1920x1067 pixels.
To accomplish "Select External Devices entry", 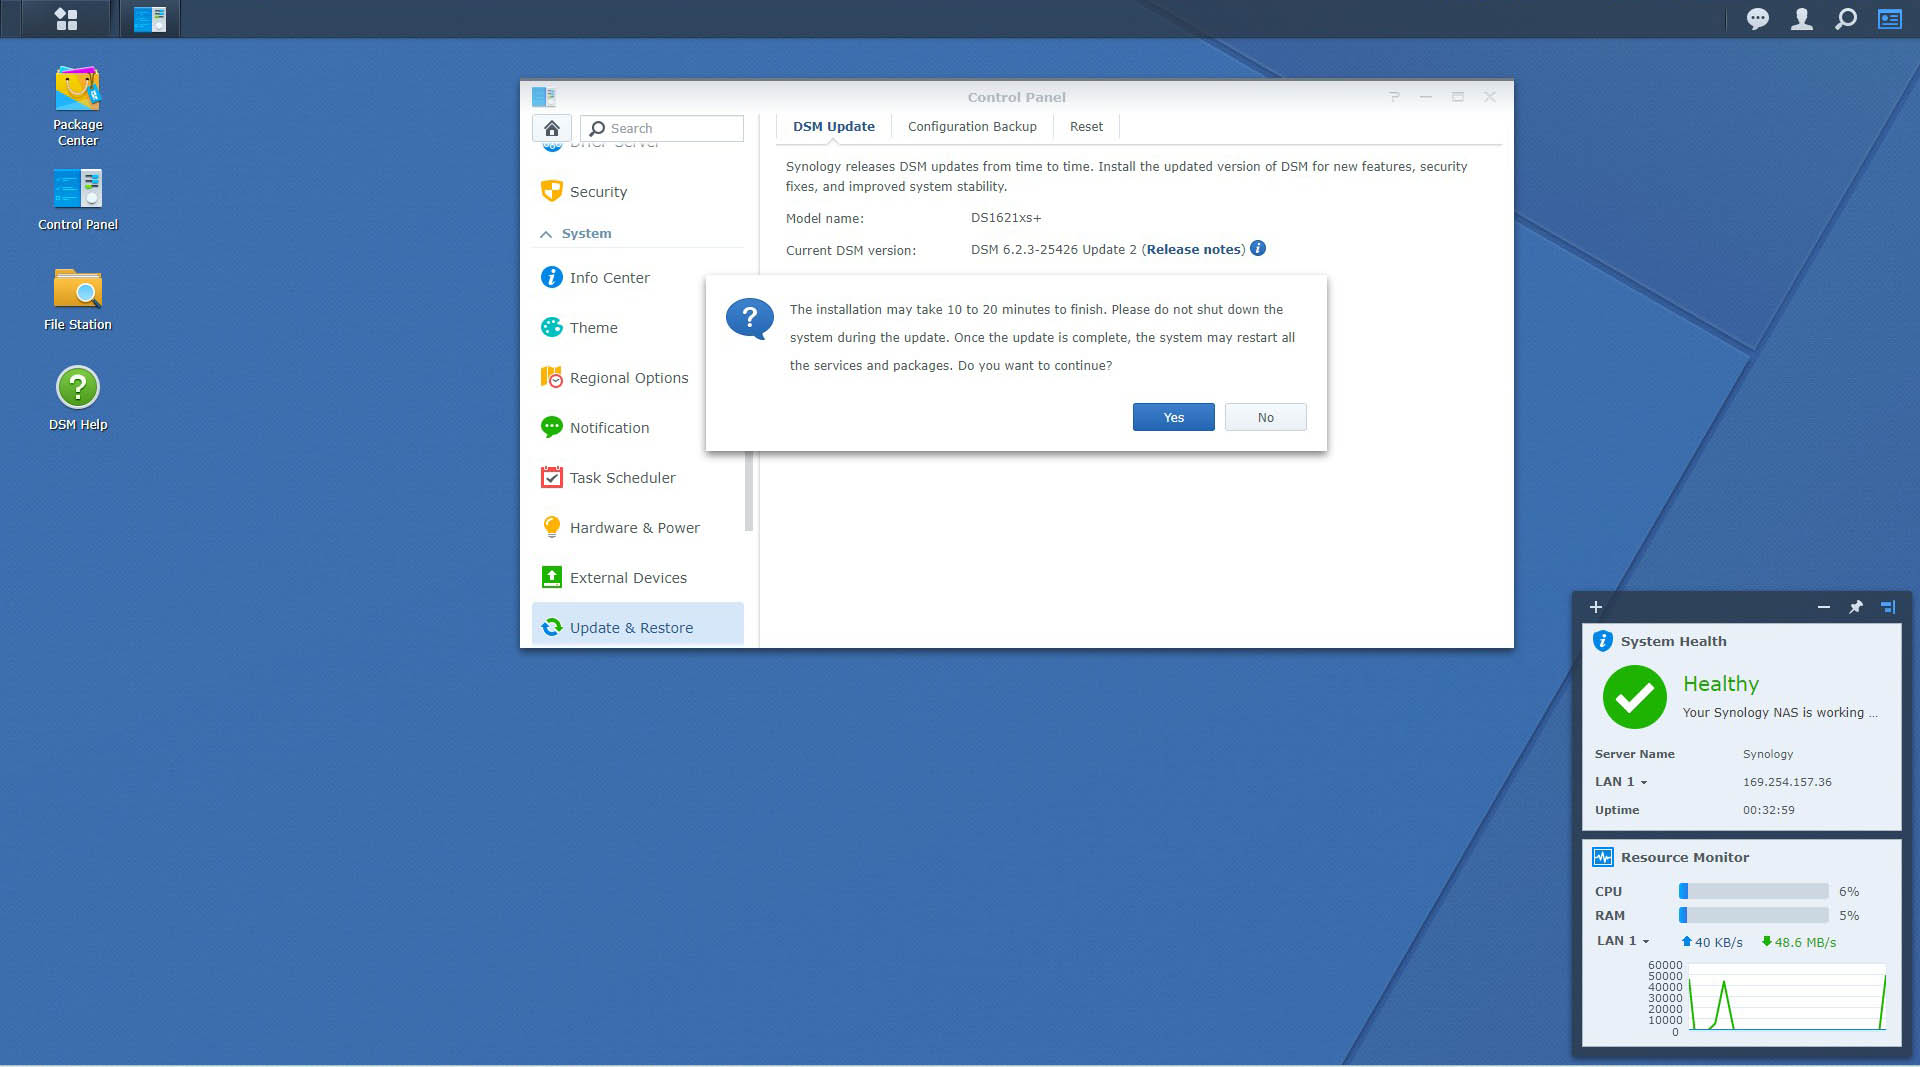I will coord(638,577).
